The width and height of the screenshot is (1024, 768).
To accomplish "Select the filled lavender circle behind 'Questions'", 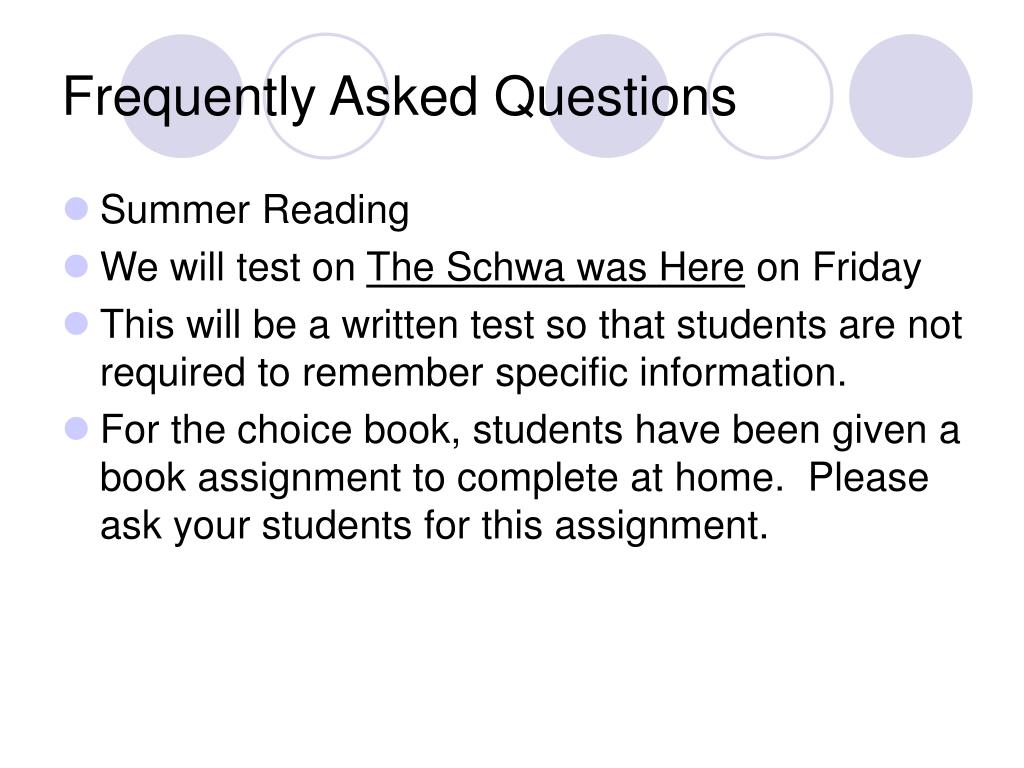I will 607,96.
